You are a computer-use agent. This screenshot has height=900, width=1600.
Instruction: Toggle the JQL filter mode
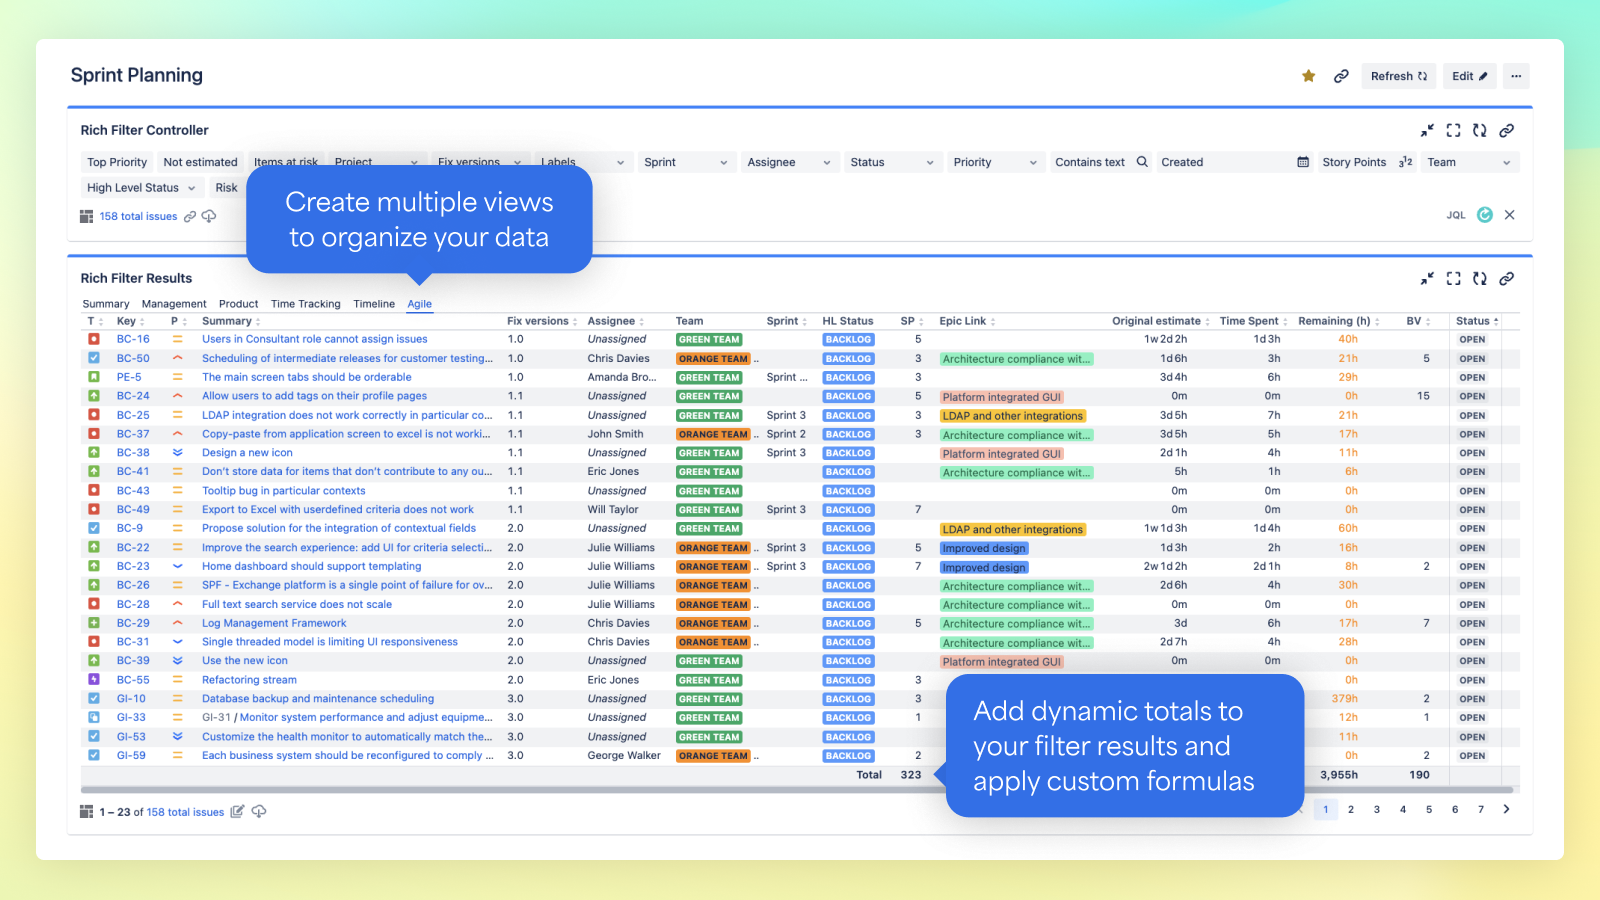tap(1456, 215)
